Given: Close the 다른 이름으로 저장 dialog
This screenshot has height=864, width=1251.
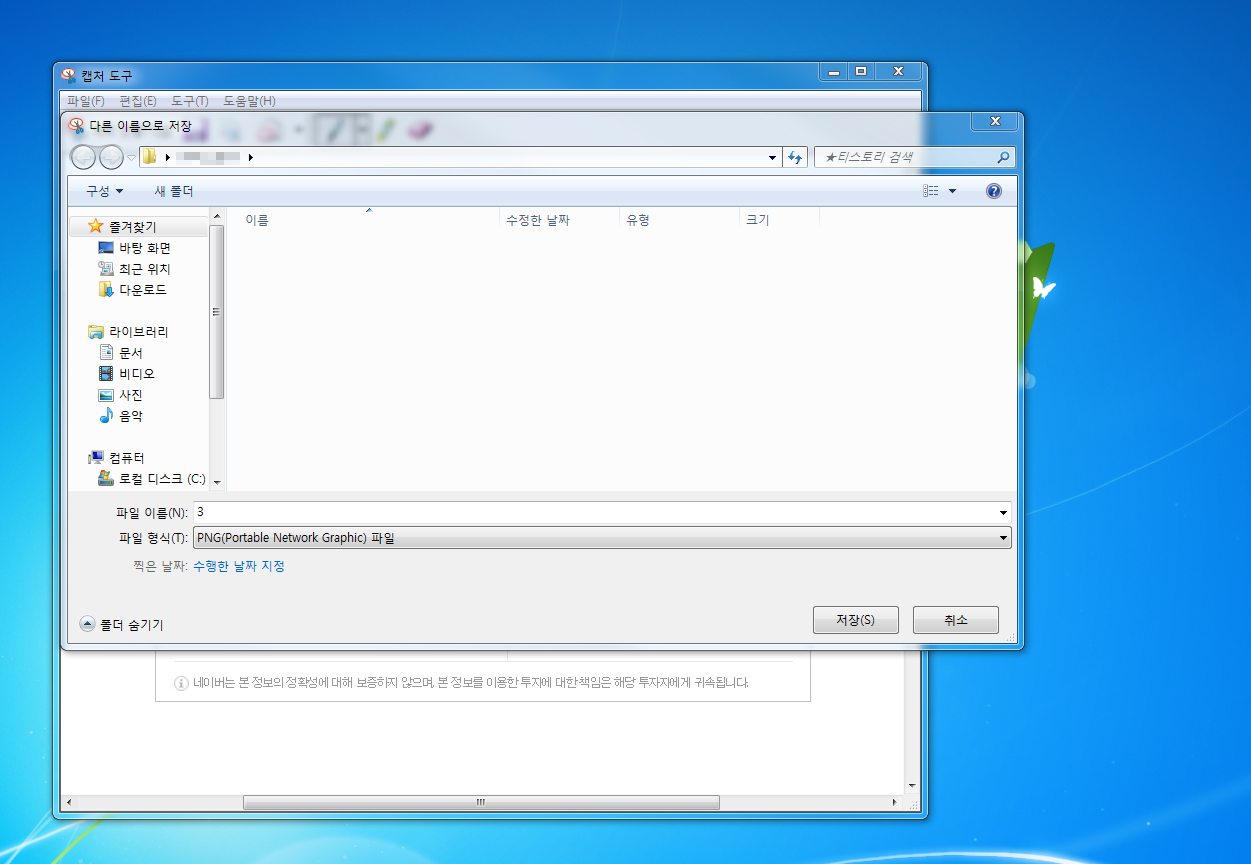Looking at the screenshot, I should point(995,122).
